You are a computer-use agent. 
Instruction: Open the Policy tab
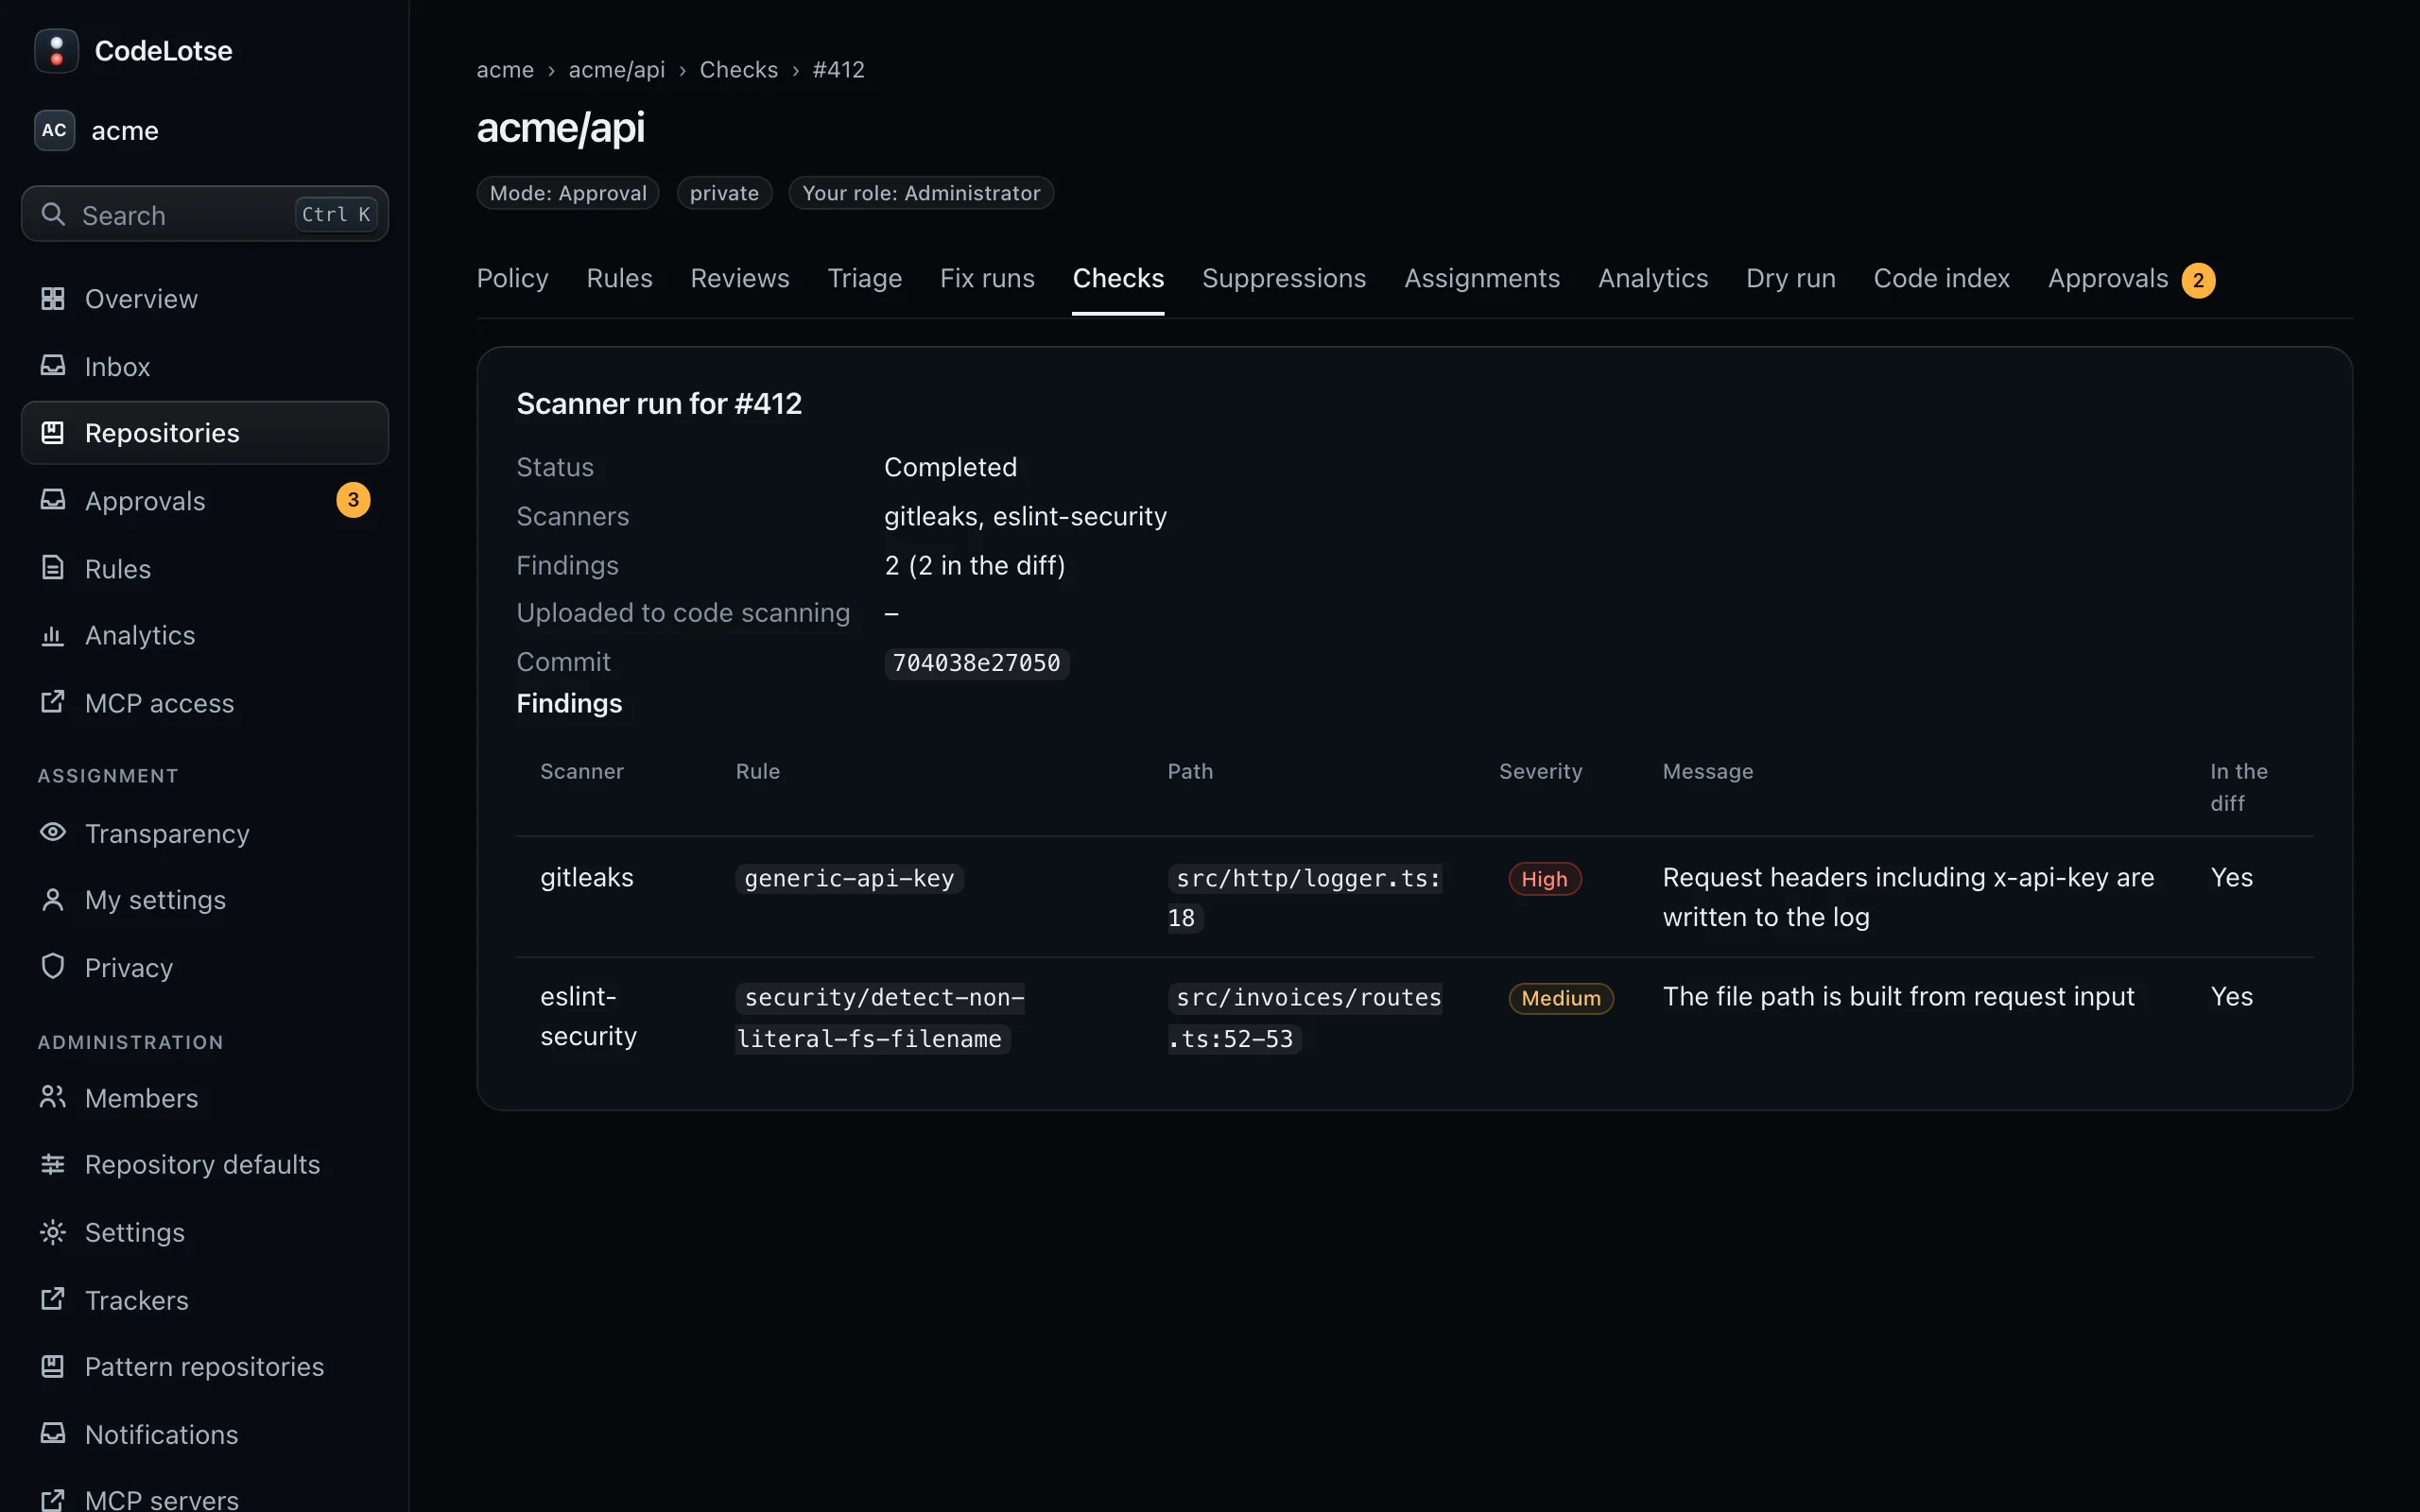coord(512,279)
